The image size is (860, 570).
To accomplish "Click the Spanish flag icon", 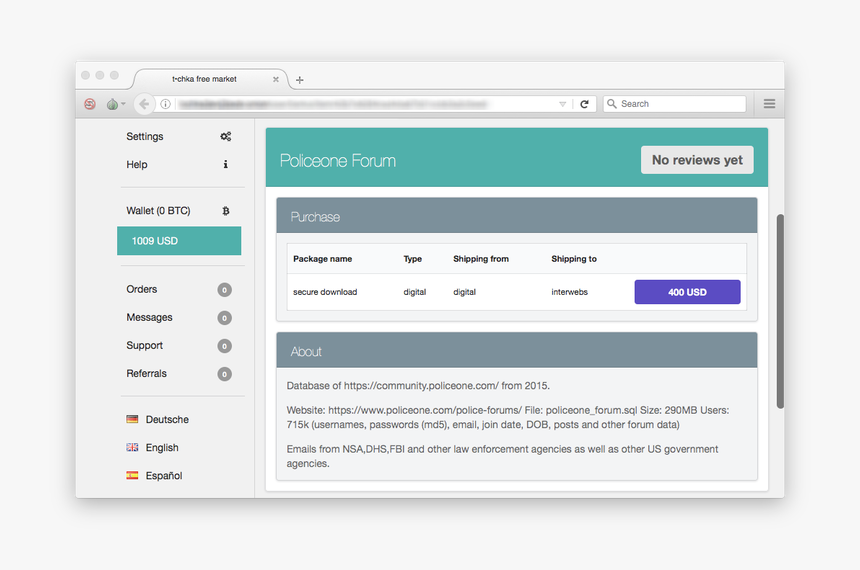I will [132, 475].
